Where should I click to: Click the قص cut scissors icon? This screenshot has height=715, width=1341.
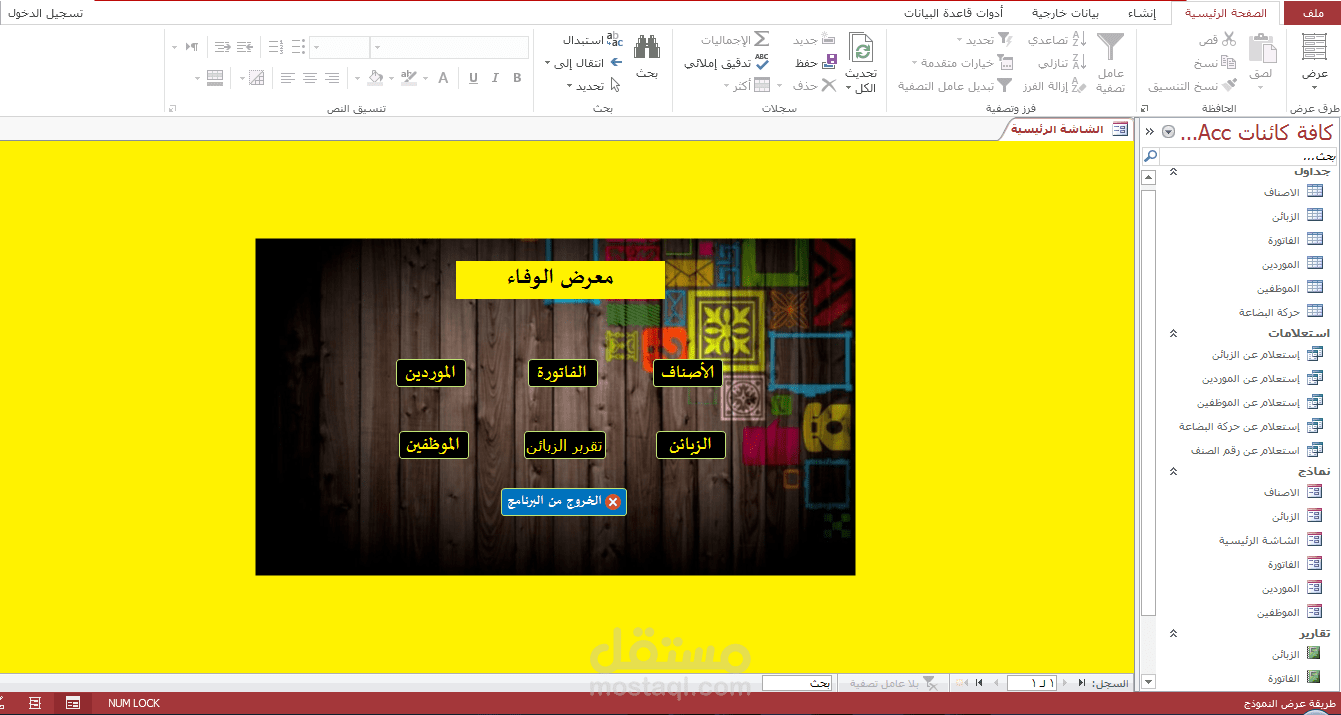click(x=1228, y=39)
